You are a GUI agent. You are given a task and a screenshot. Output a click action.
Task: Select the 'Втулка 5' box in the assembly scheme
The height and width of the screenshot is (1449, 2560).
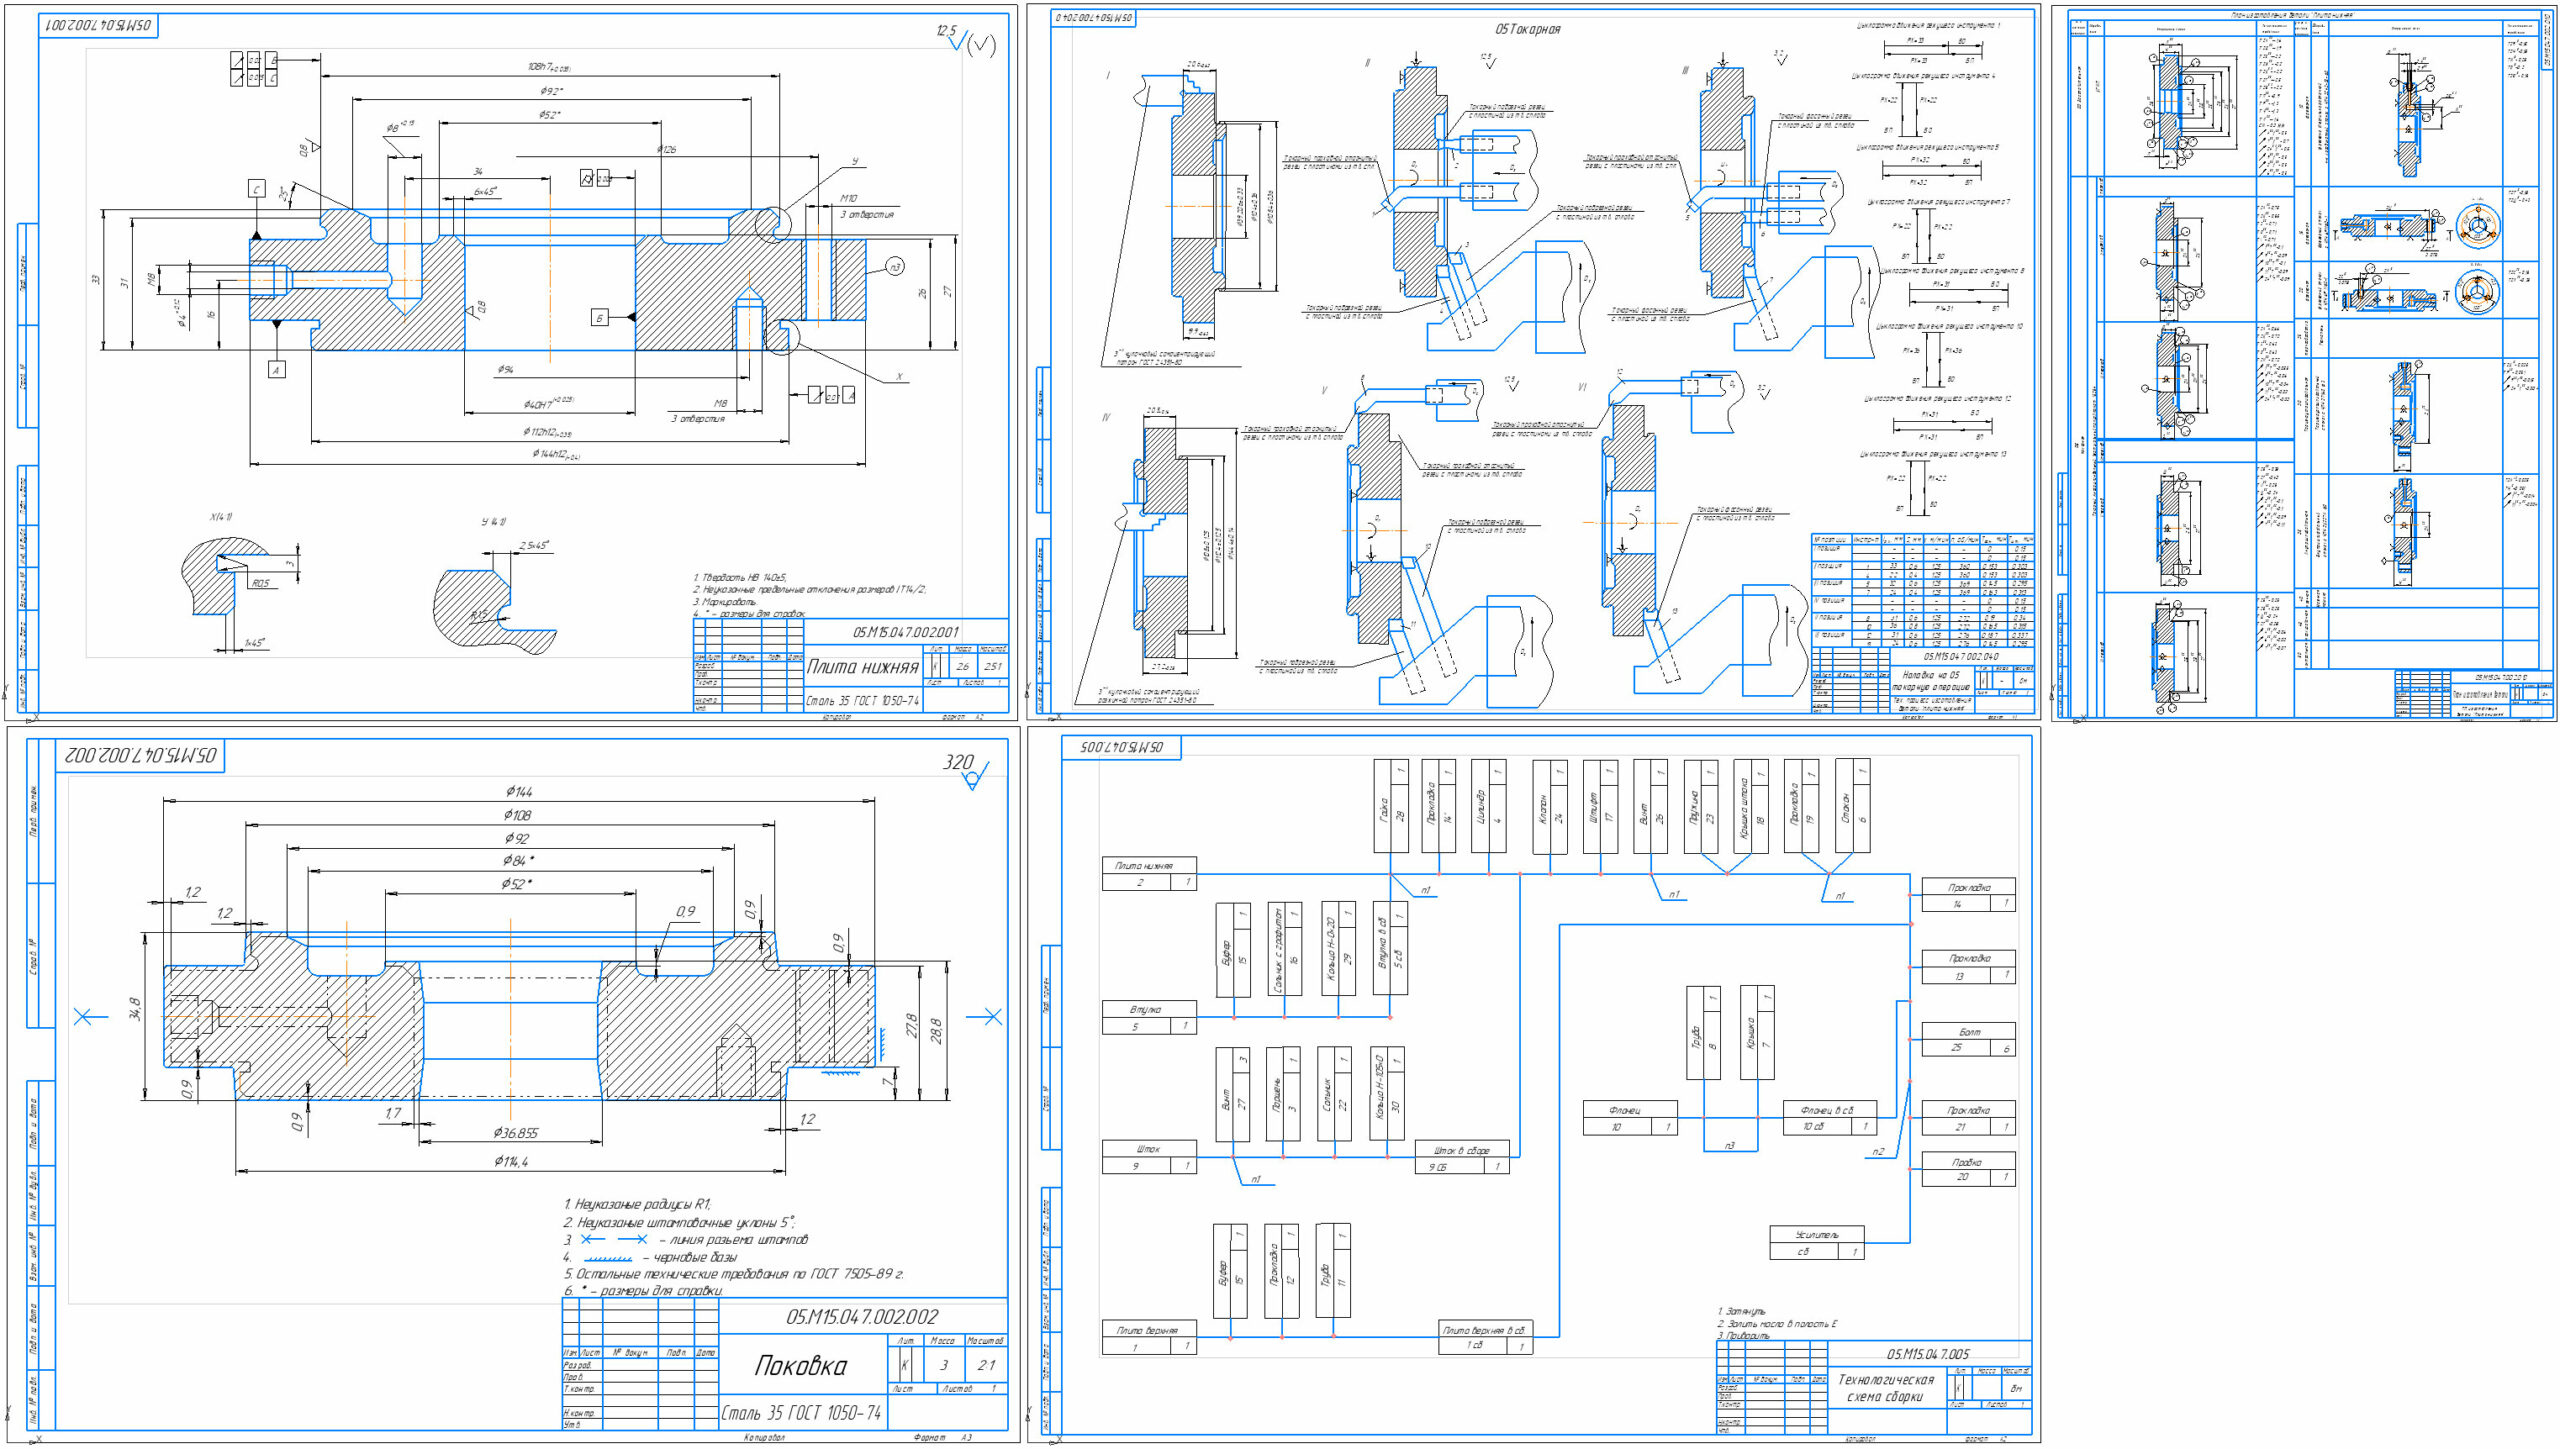tap(1149, 1018)
